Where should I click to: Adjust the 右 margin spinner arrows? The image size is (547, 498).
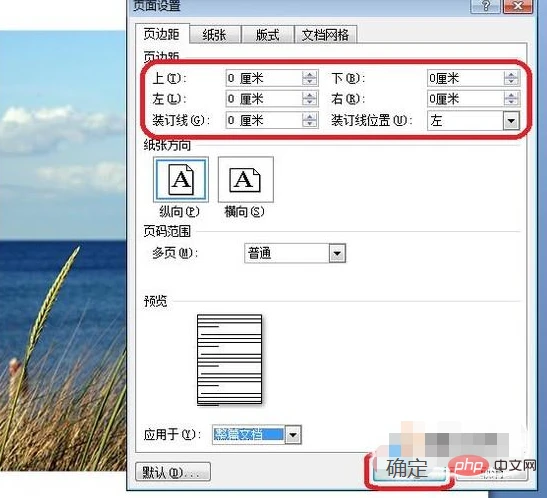[511, 99]
